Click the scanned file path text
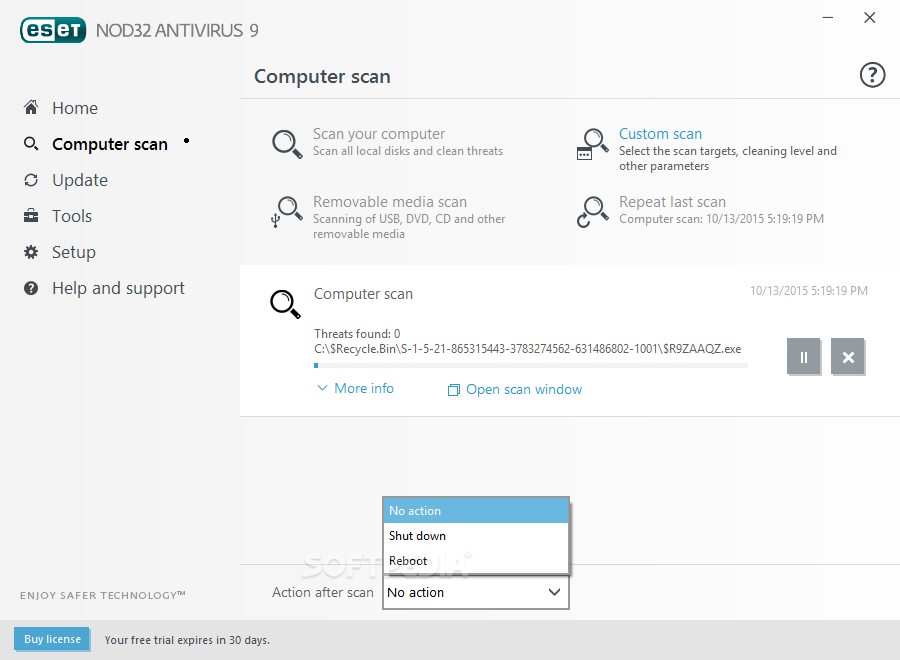 coord(527,349)
